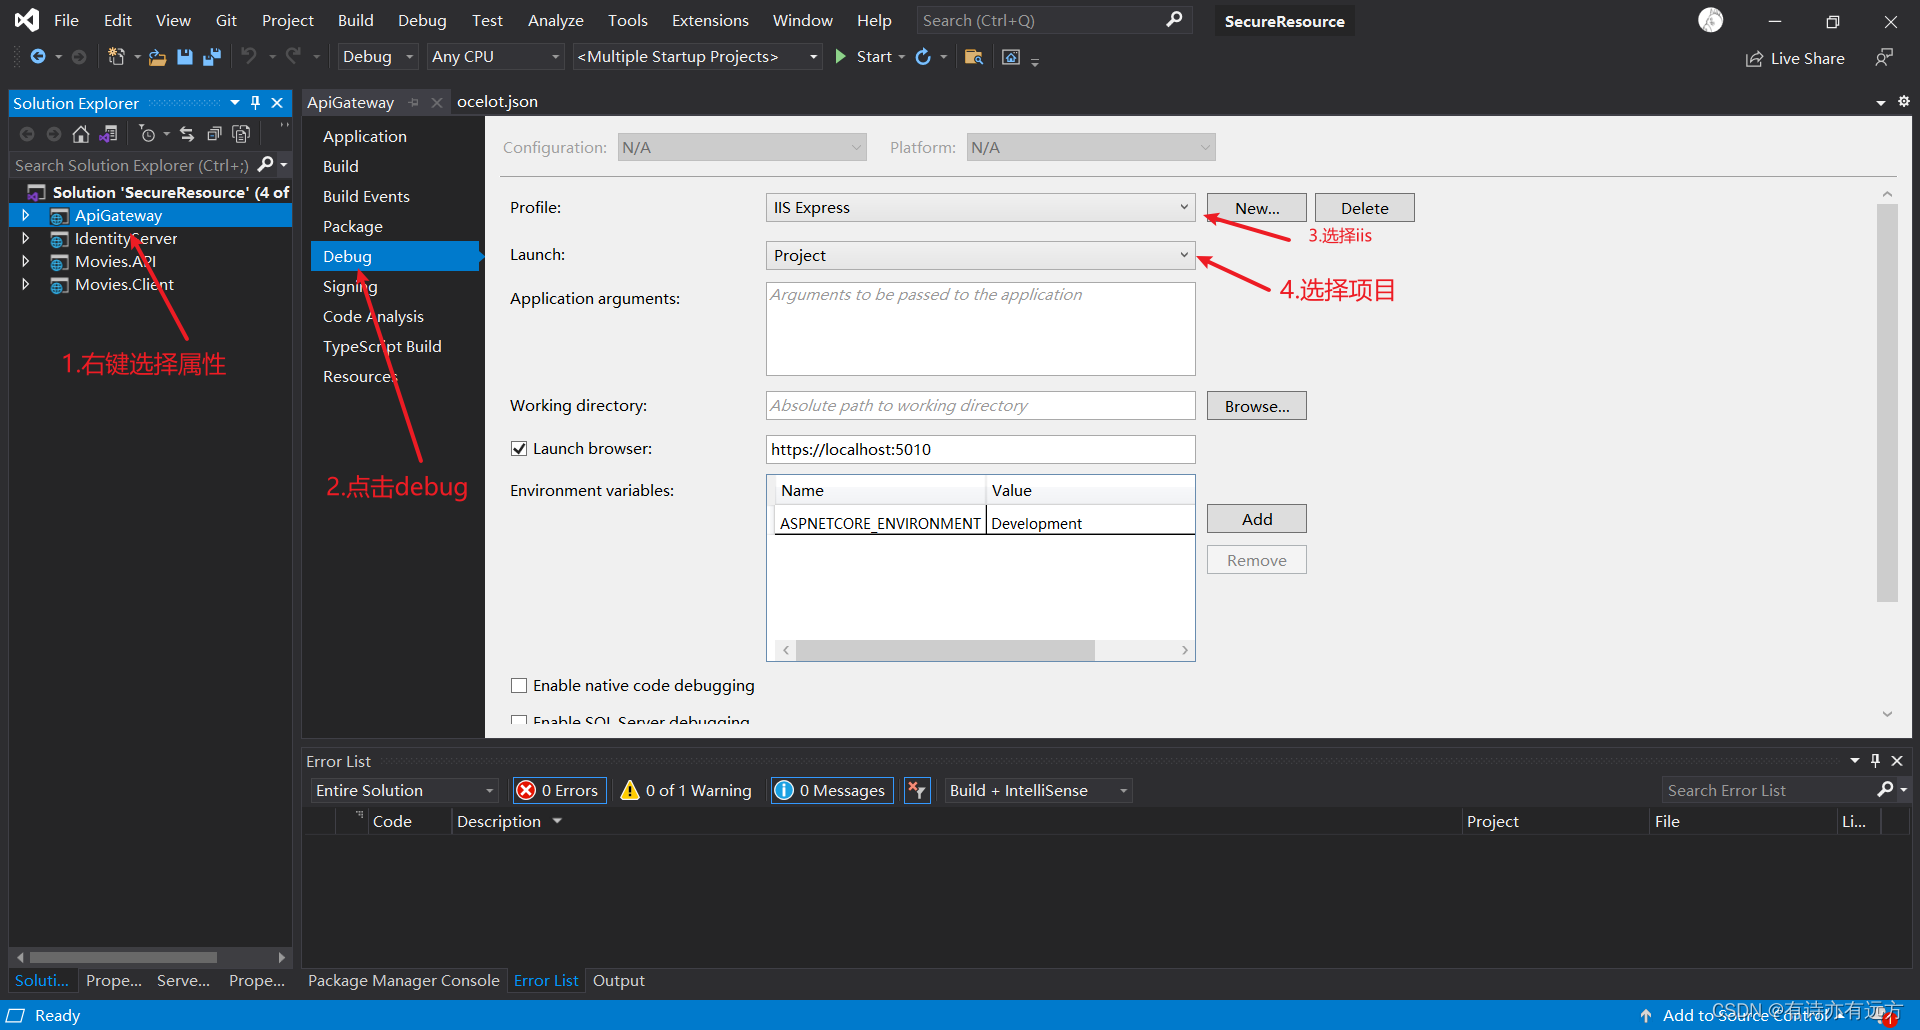Screen dimensions: 1920x1030
Task: Open the Git menu
Action: [226, 20]
